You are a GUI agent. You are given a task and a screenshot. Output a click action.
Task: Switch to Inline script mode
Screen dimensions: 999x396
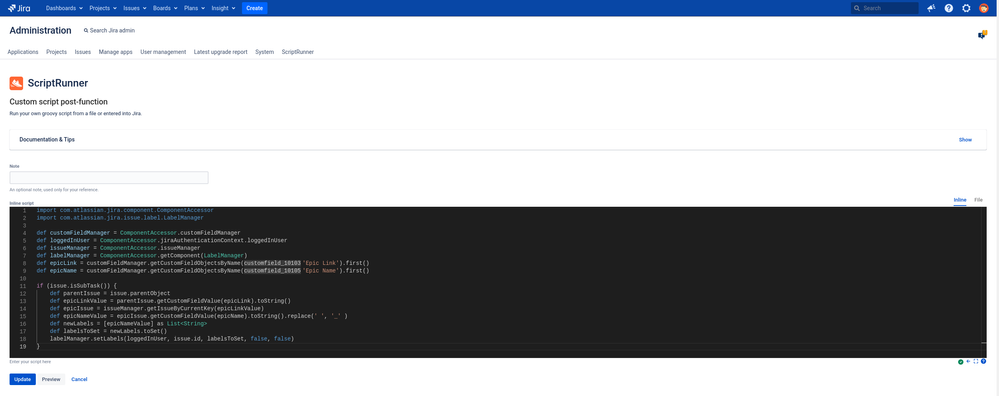959,200
